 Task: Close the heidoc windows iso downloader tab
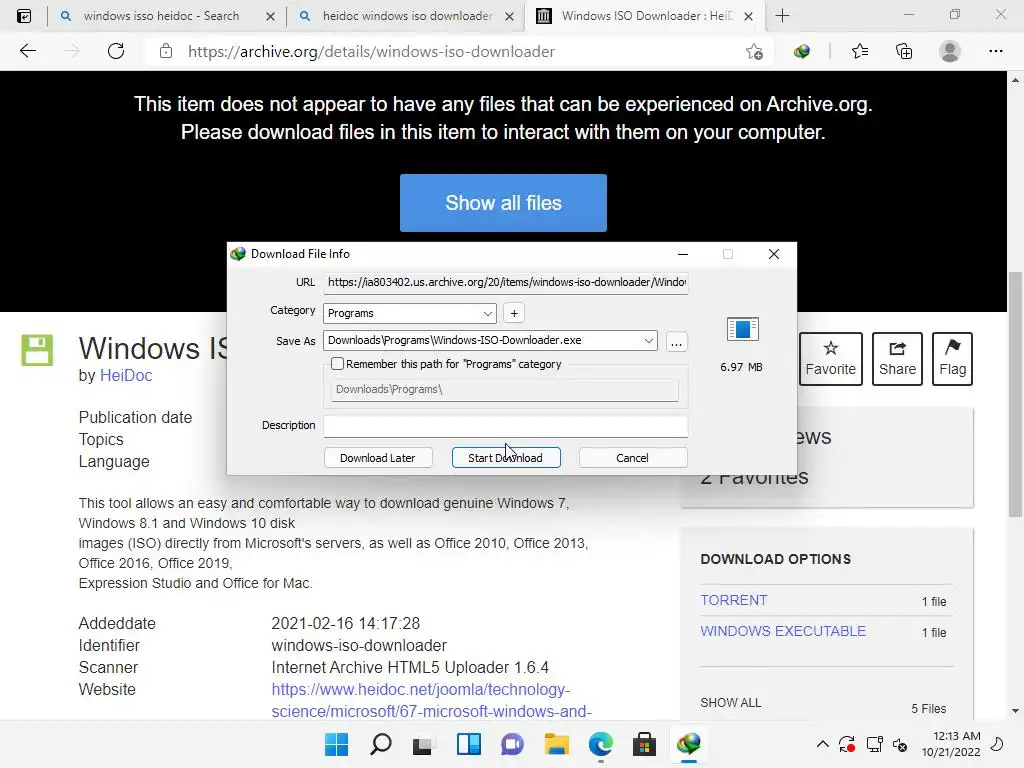point(509,16)
